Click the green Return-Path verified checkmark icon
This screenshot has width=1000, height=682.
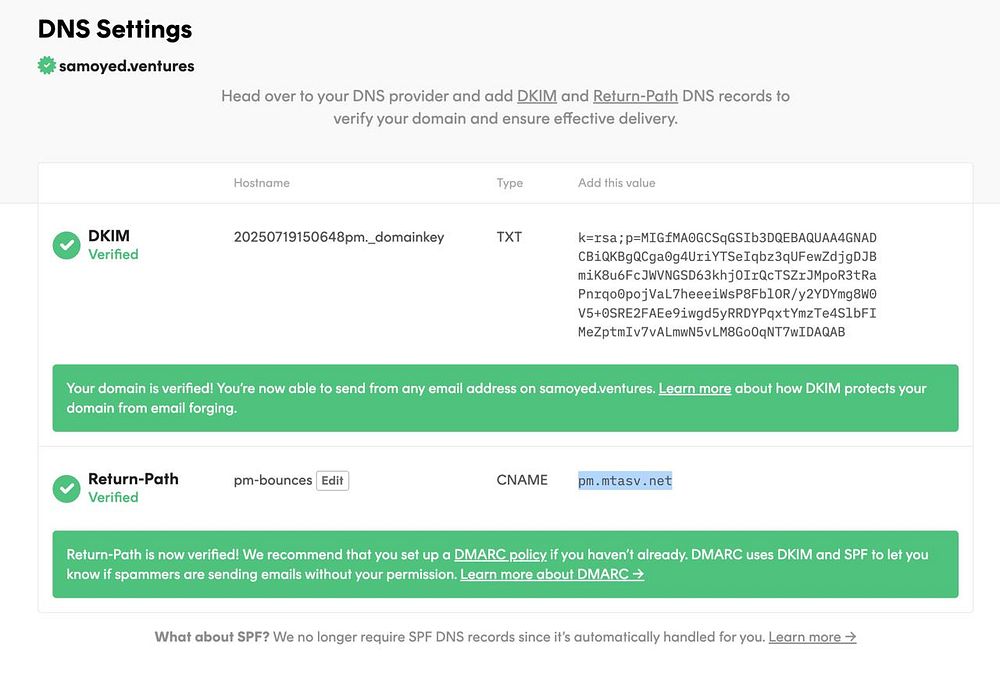coord(67,488)
